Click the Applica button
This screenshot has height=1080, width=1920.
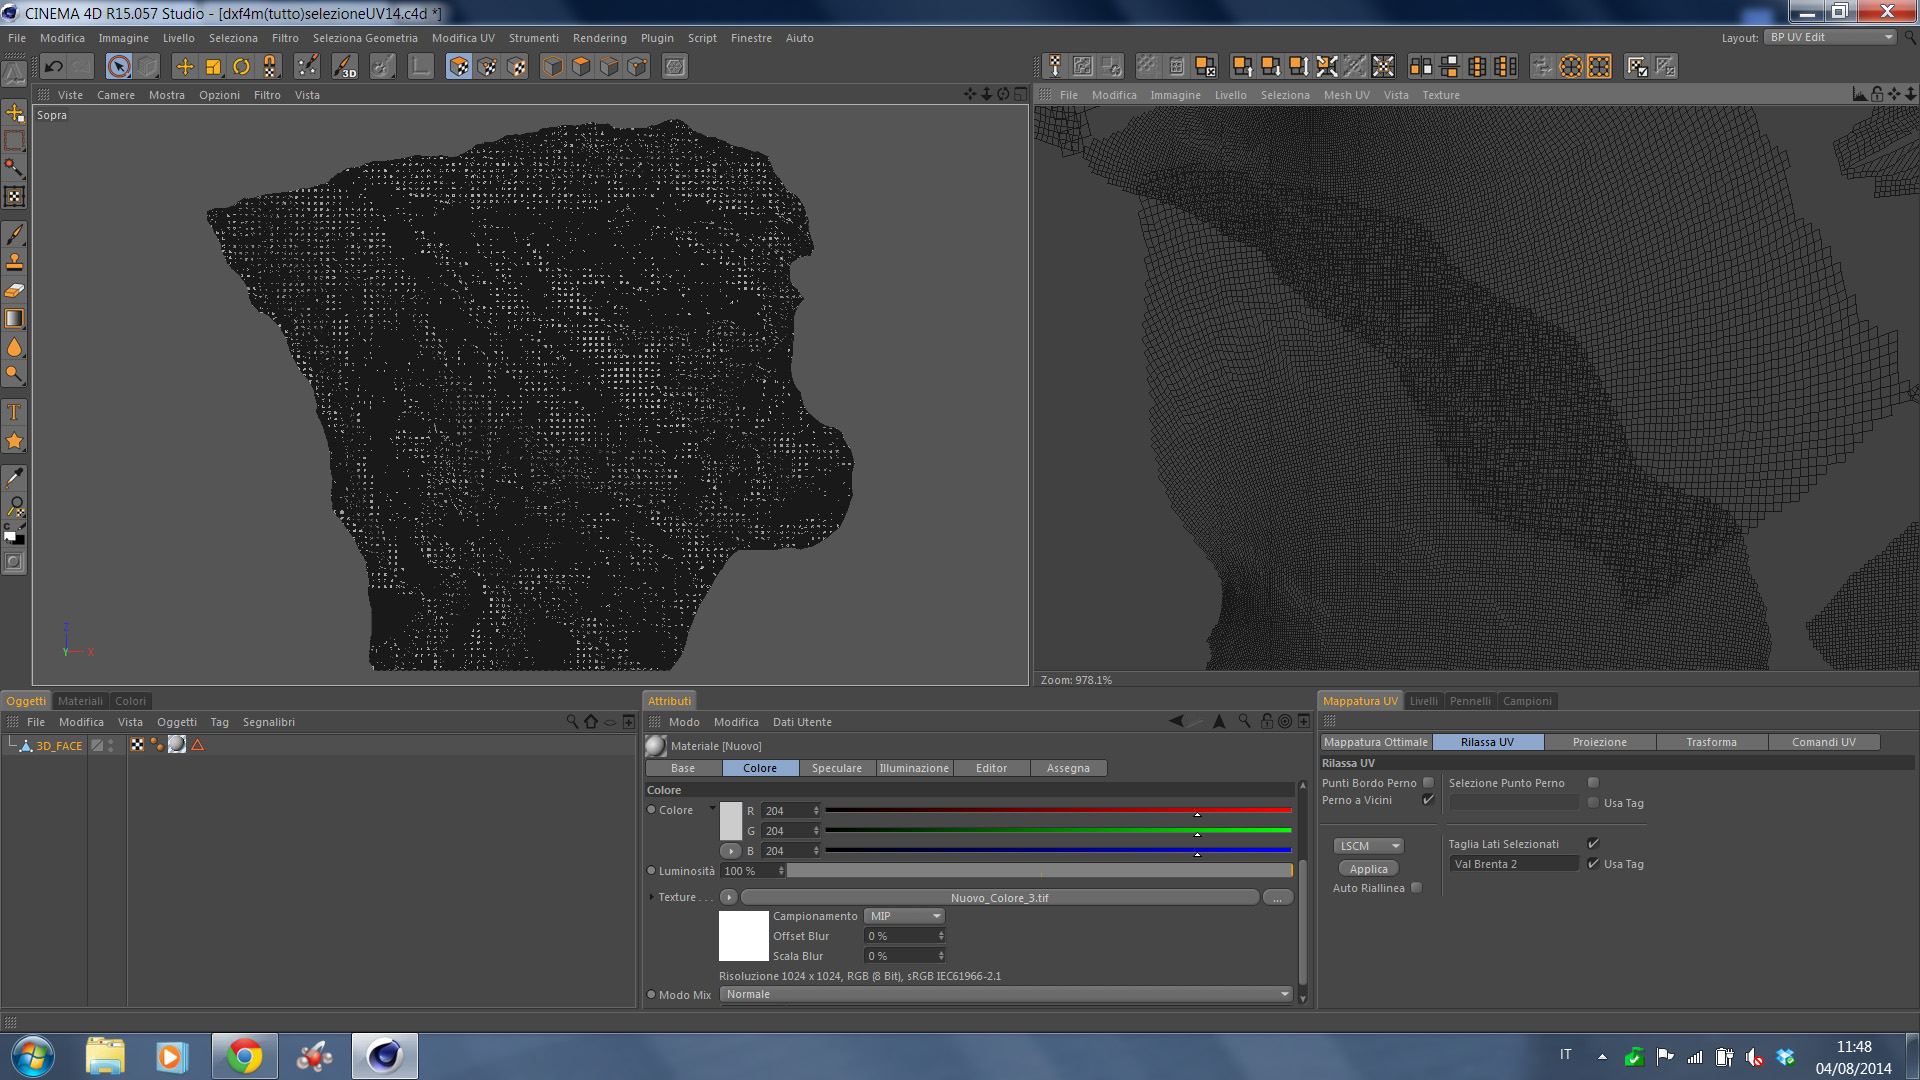tap(1368, 869)
